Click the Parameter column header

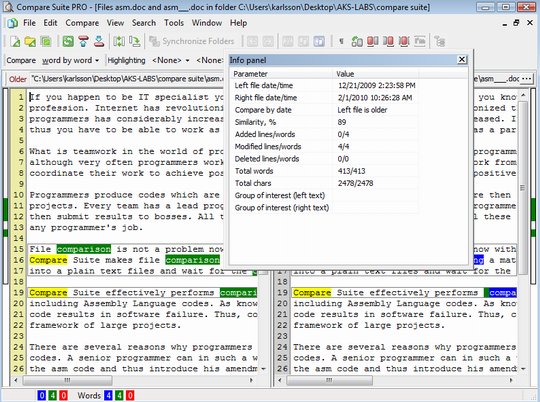281,74
